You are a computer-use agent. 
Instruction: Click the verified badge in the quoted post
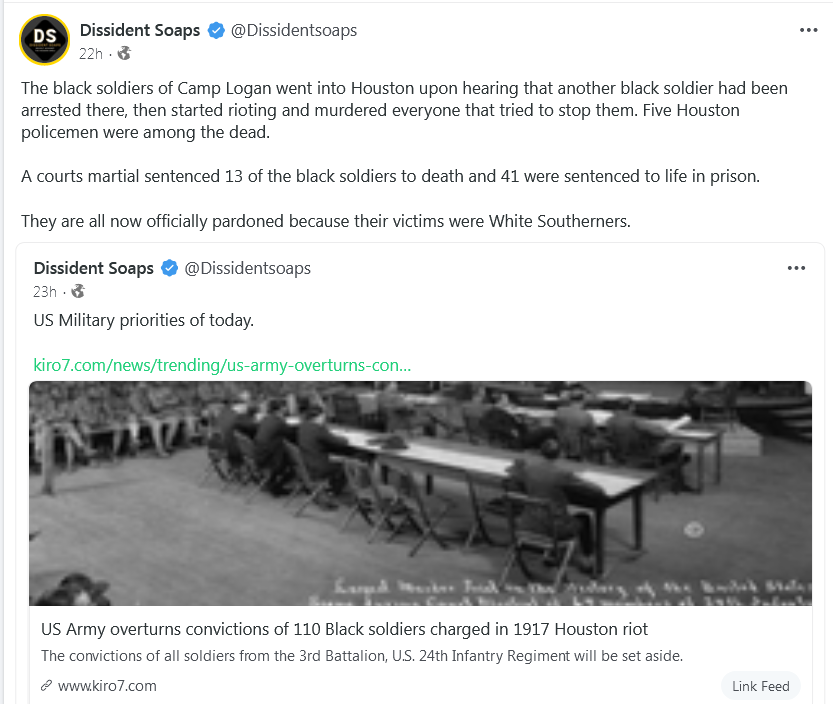point(169,268)
